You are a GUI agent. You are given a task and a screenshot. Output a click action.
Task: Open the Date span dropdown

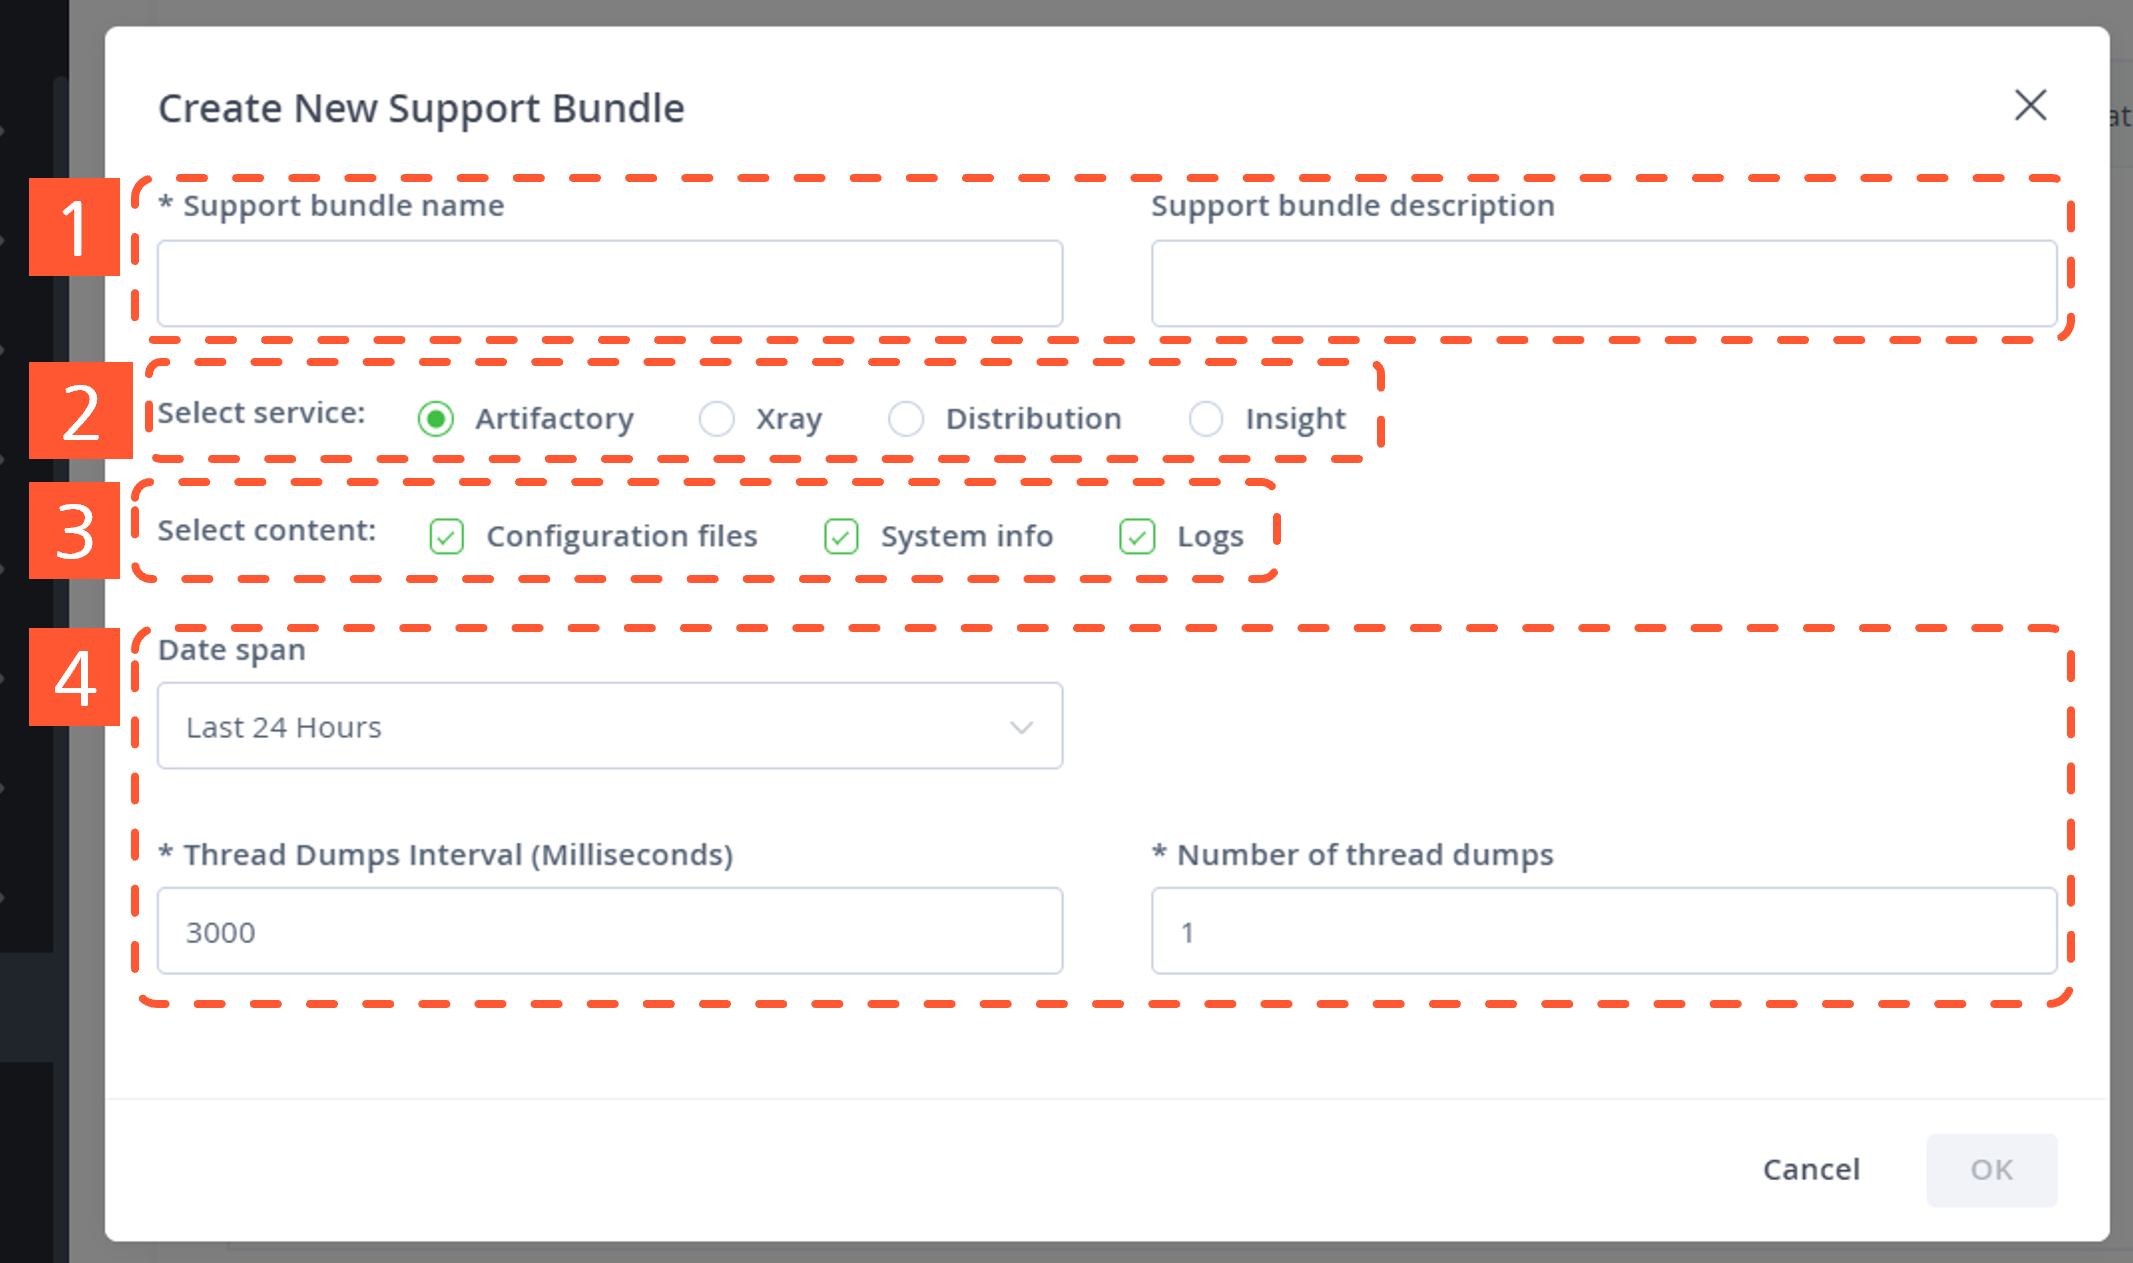(x=610, y=726)
